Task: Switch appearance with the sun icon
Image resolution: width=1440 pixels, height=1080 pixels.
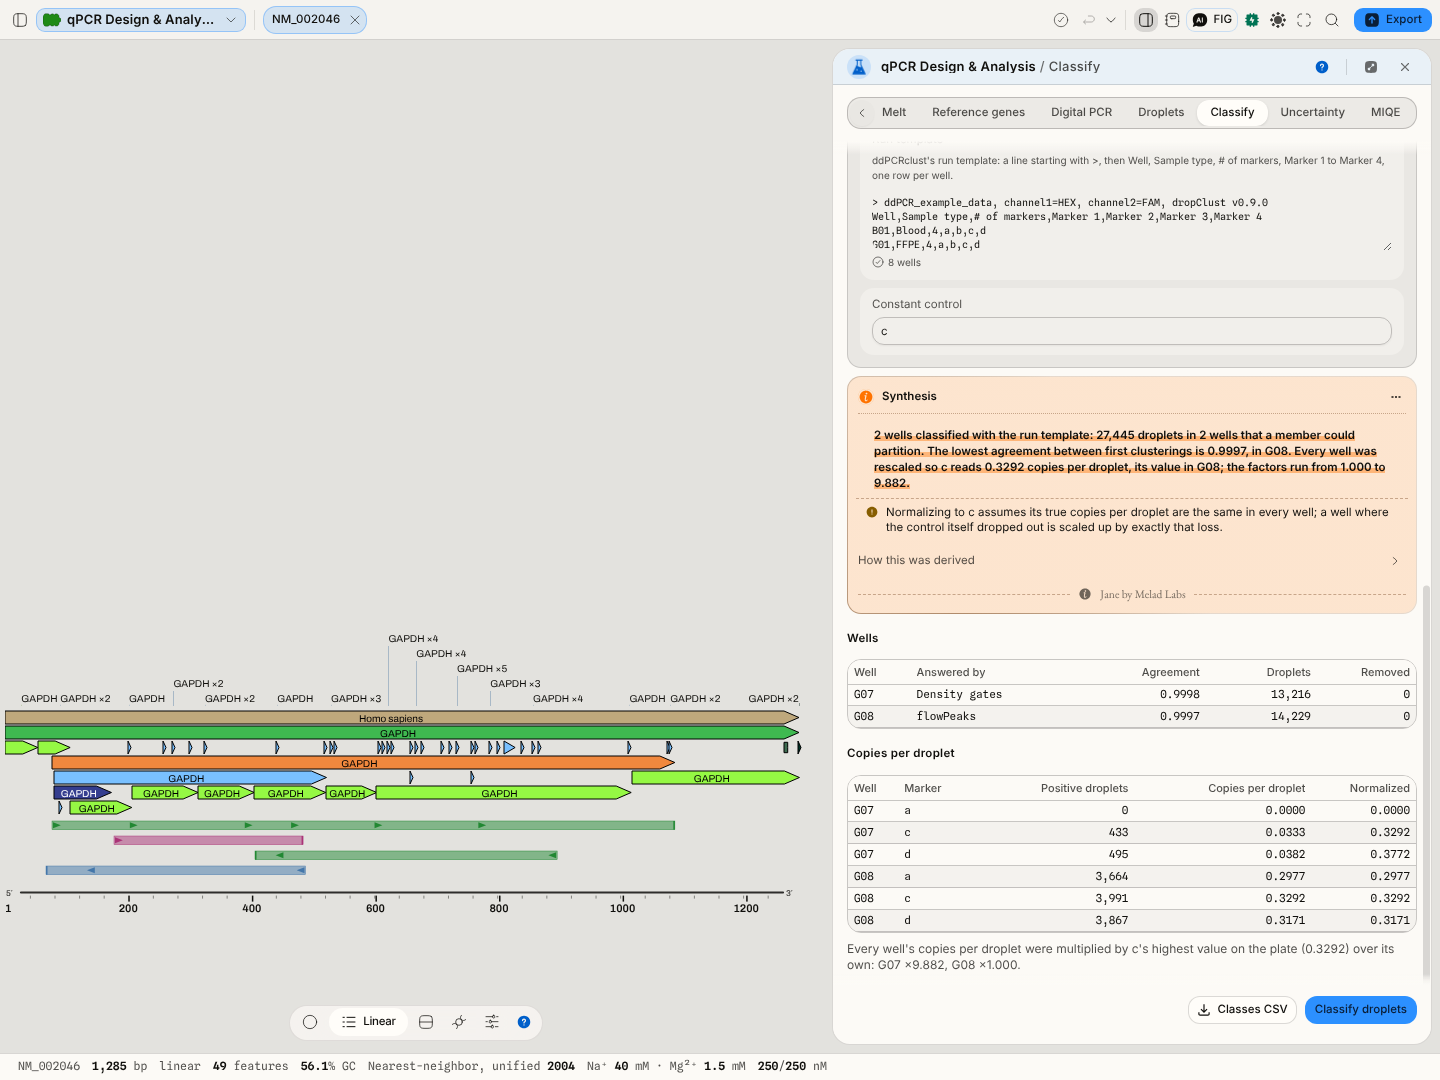Action: [x=1278, y=20]
